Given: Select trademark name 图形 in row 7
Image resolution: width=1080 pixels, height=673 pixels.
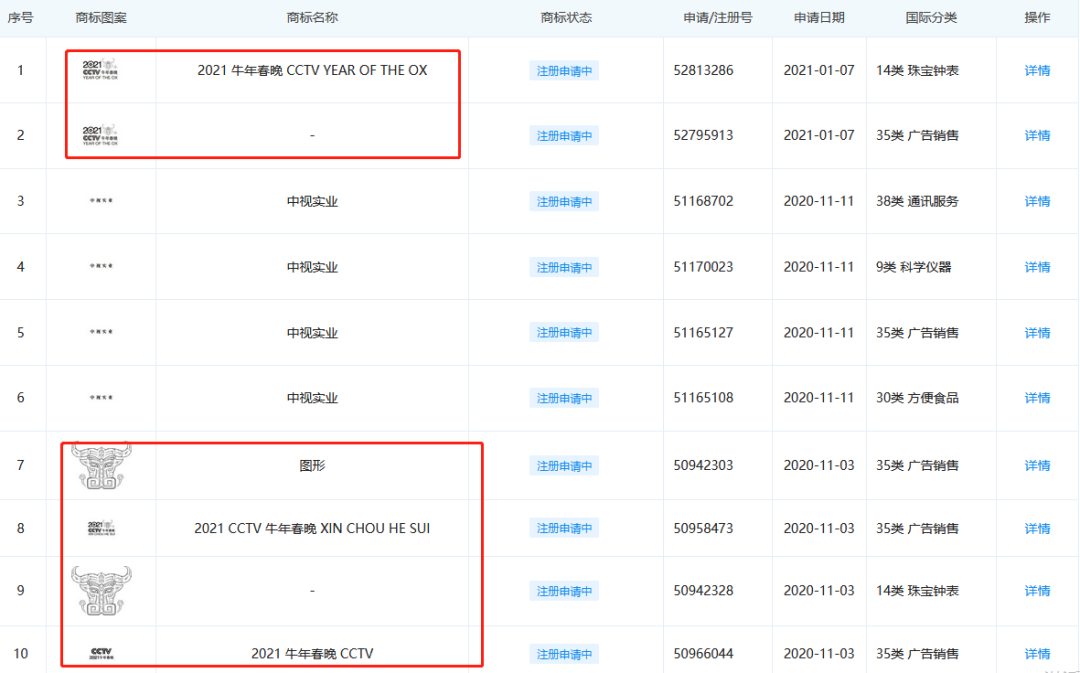Looking at the screenshot, I should (x=312, y=466).
